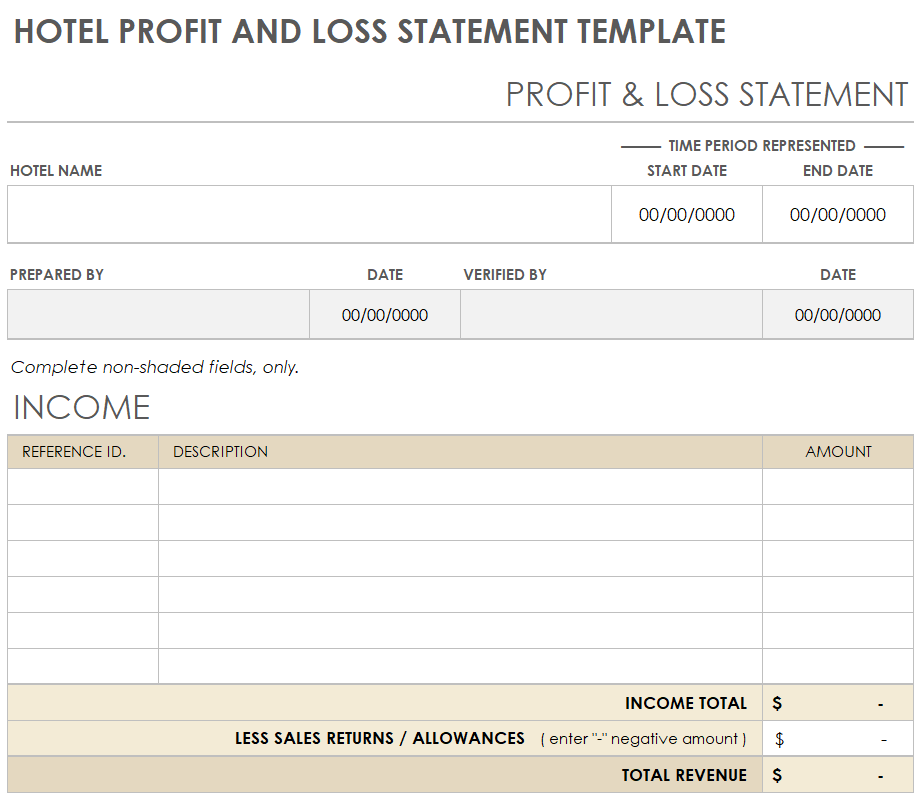Select the date cell beside Verified By
Viewport: 921px width, 802px height.
point(838,315)
